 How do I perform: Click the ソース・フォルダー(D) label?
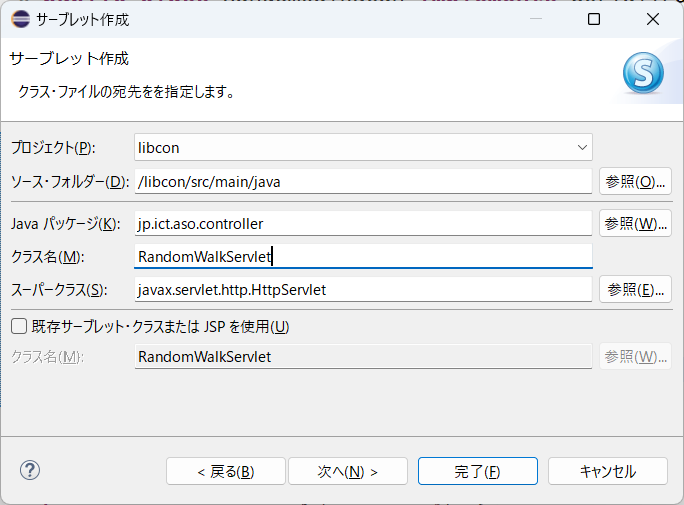(70, 182)
